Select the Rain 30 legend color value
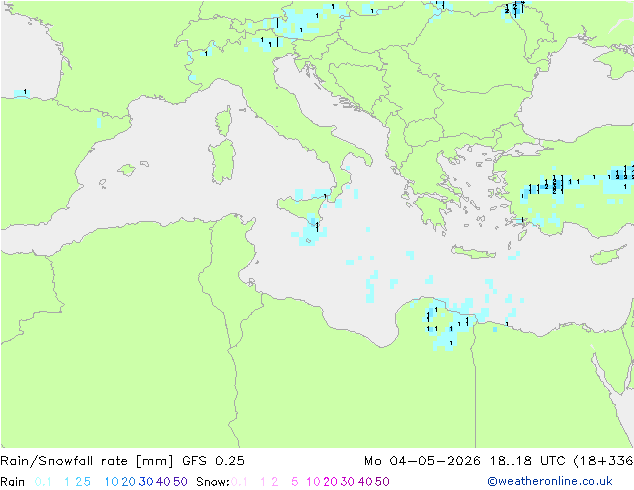 click(146, 482)
